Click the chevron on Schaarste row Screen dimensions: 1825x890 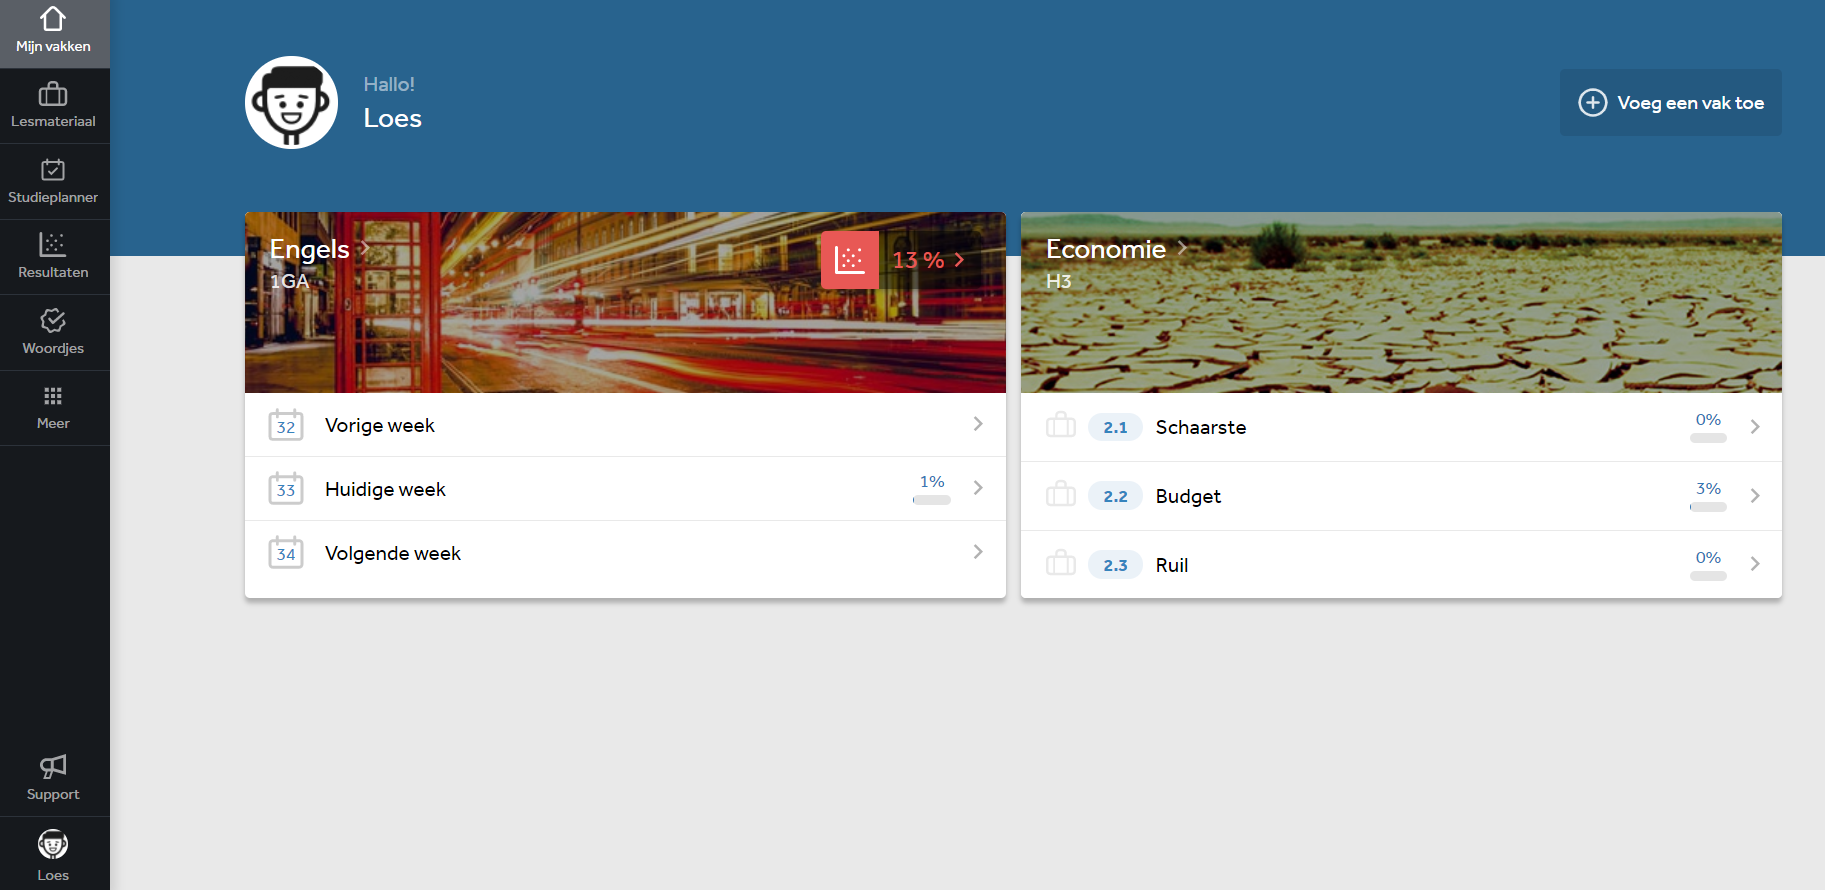[1755, 426]
